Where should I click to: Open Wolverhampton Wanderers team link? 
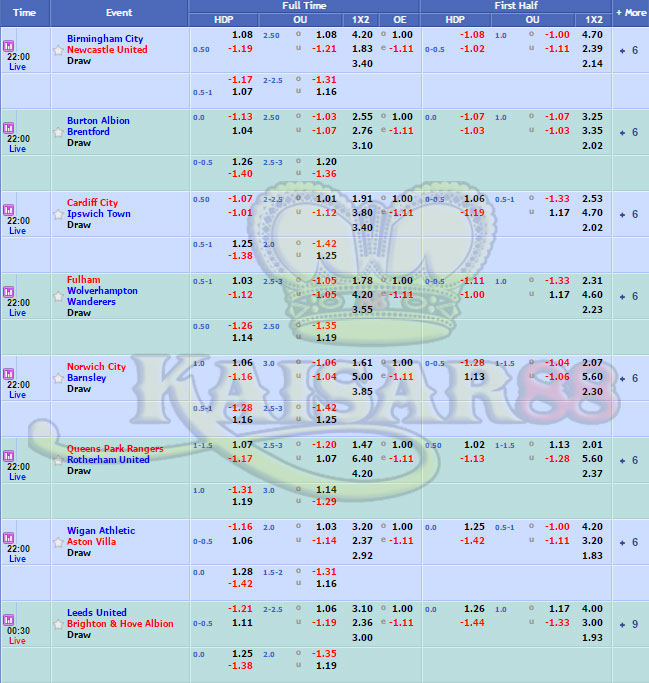(102, 296)
